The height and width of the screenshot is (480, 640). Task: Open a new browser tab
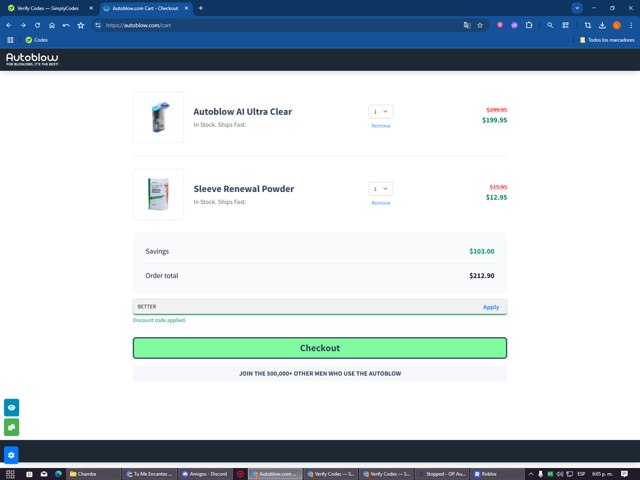(200, 8)
